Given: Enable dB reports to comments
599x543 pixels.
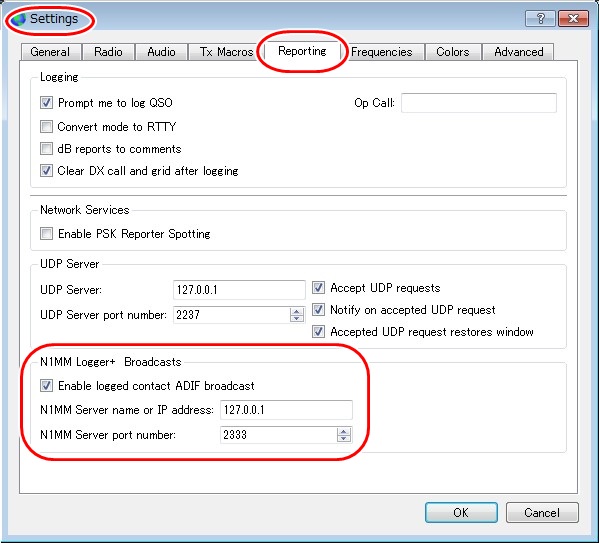Looking at the screenshot, I should (x=46, y=148).
